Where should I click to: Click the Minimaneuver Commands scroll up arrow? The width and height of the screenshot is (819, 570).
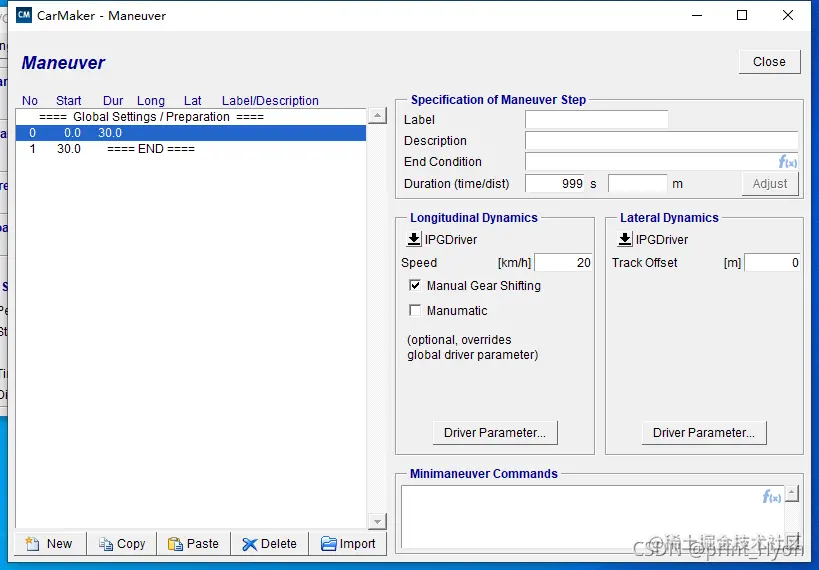click(792, 493)
